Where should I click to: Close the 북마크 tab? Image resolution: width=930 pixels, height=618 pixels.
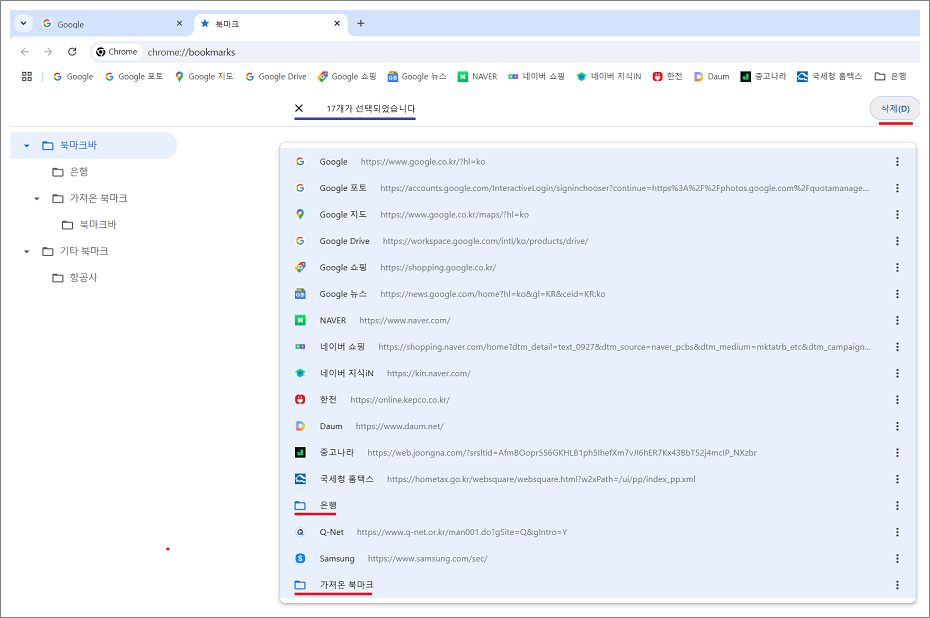[337, 24]
